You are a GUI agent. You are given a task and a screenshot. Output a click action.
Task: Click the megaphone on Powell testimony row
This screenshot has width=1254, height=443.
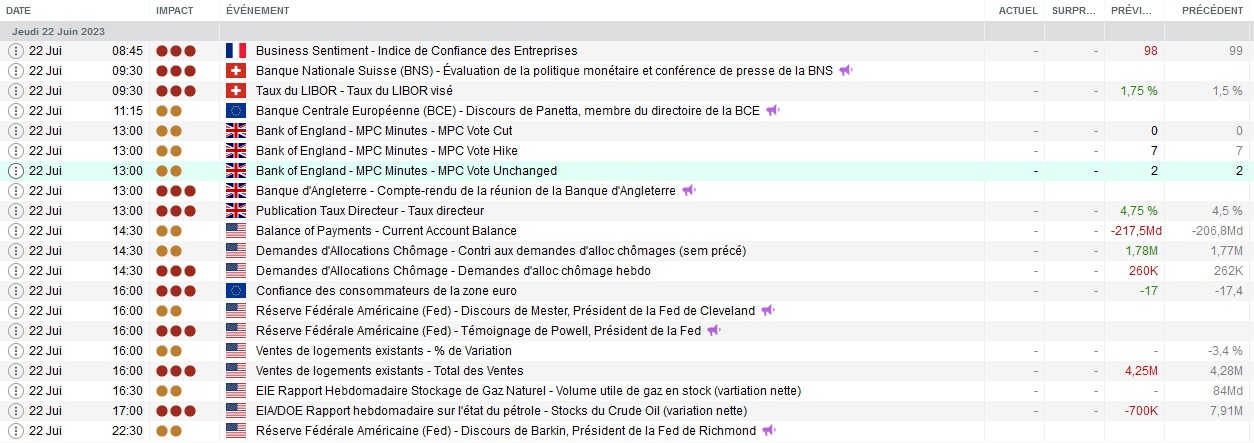click(x=714, y=331)
